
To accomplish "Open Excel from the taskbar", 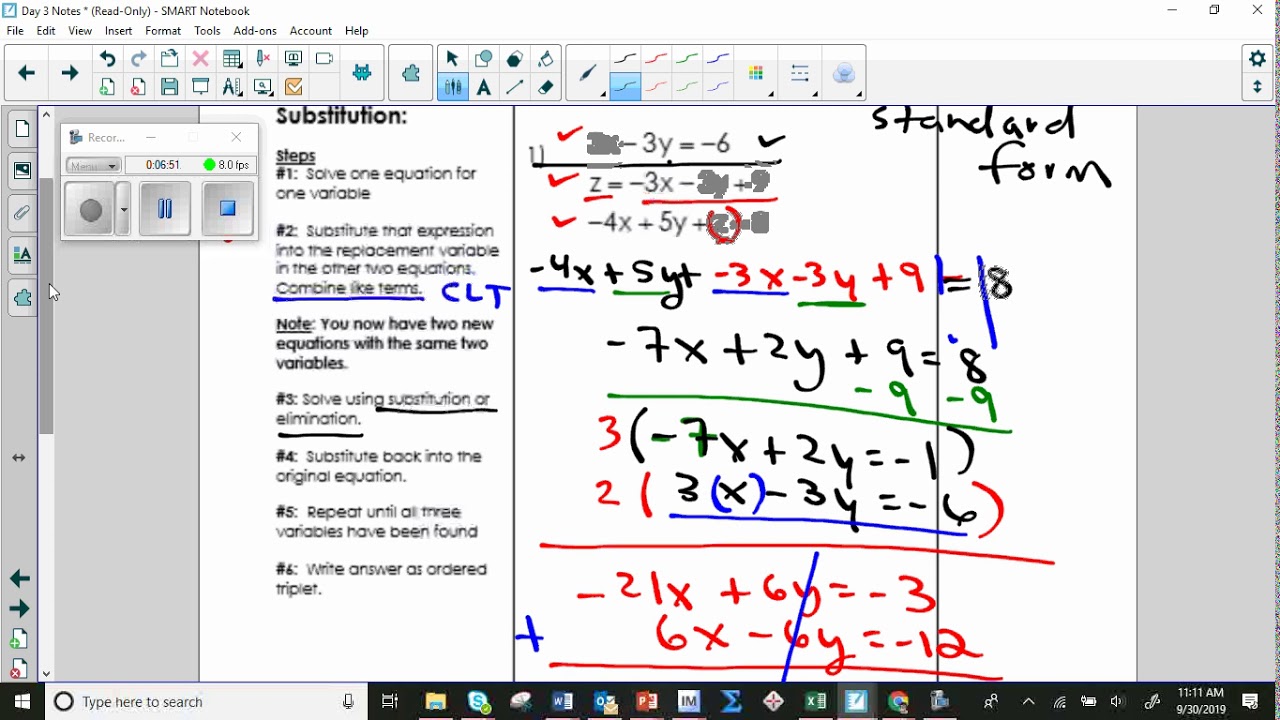I will coord(815,702).
